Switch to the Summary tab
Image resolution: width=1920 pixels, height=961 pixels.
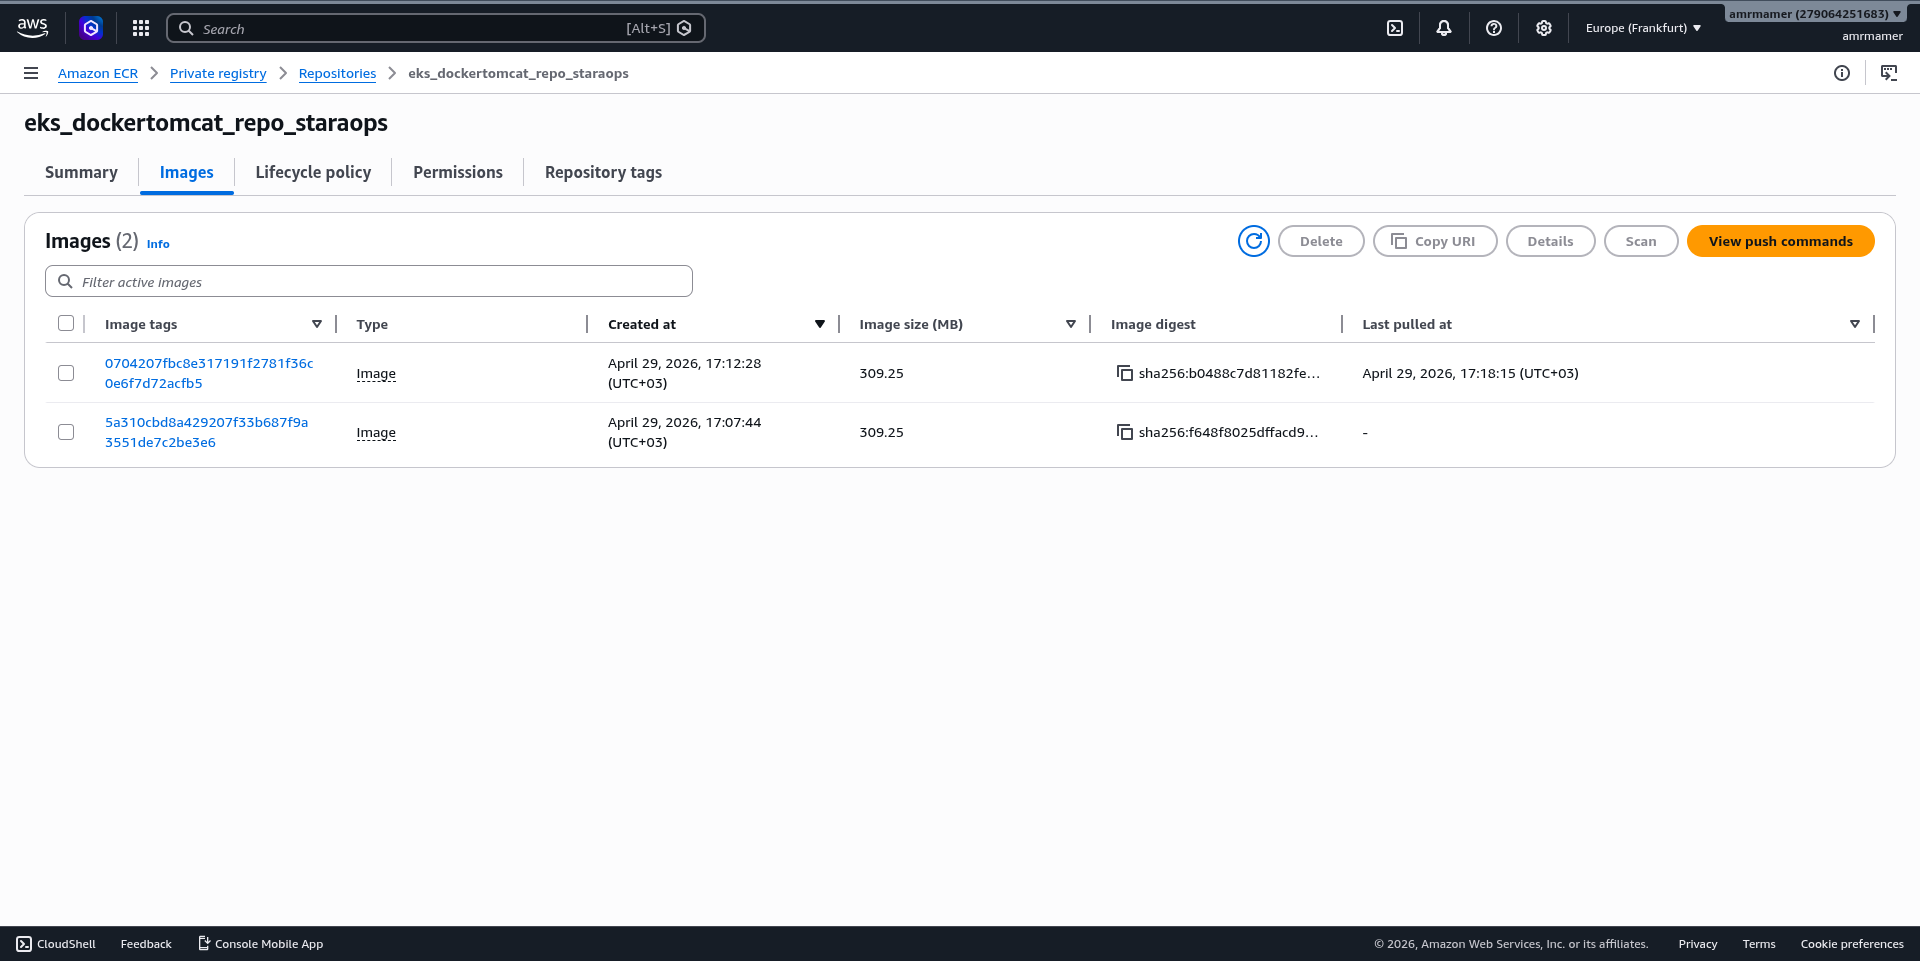point(81,172)
